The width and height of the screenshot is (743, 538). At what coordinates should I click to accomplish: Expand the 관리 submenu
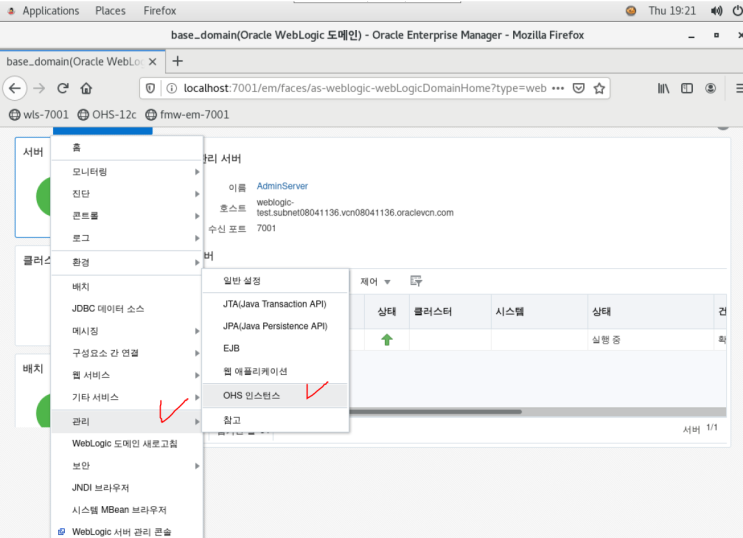click(127, 421)
